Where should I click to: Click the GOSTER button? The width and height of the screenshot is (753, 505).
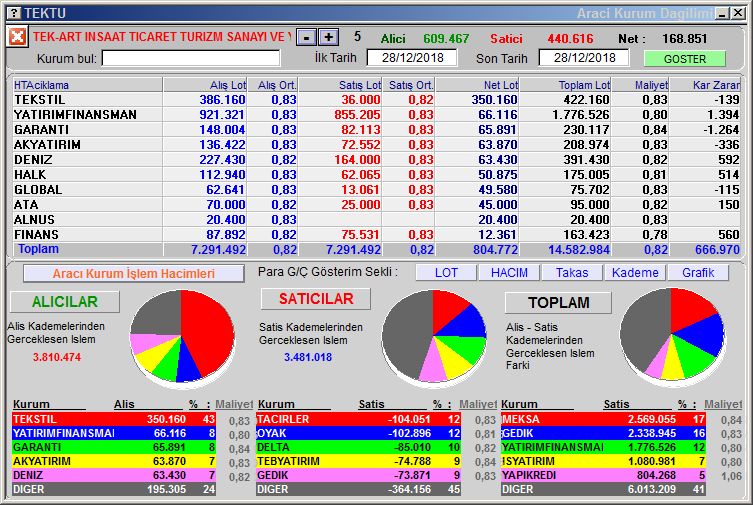(684, 59)
